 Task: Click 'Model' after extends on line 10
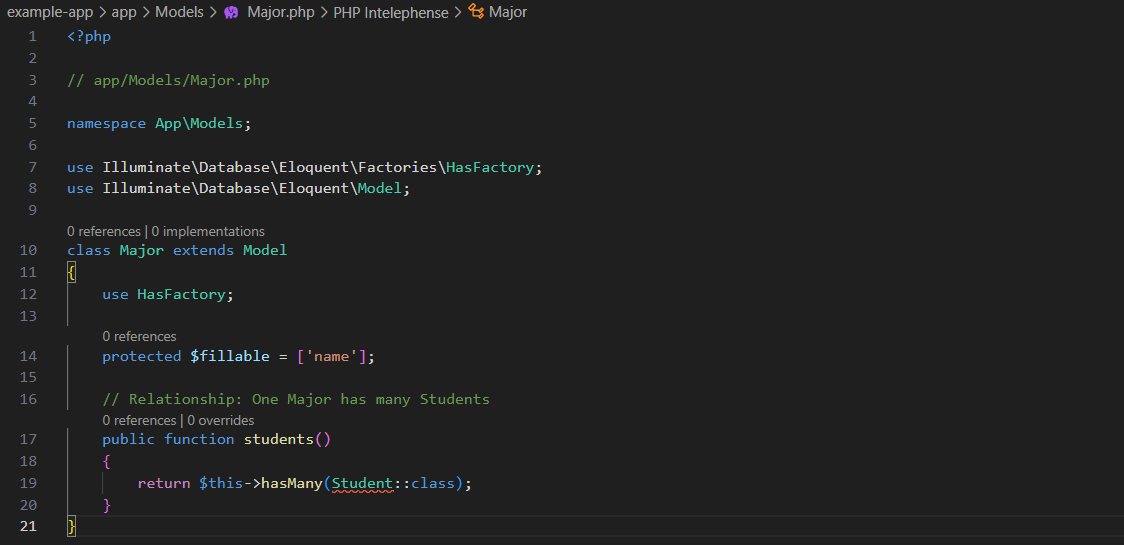point(265,250)
